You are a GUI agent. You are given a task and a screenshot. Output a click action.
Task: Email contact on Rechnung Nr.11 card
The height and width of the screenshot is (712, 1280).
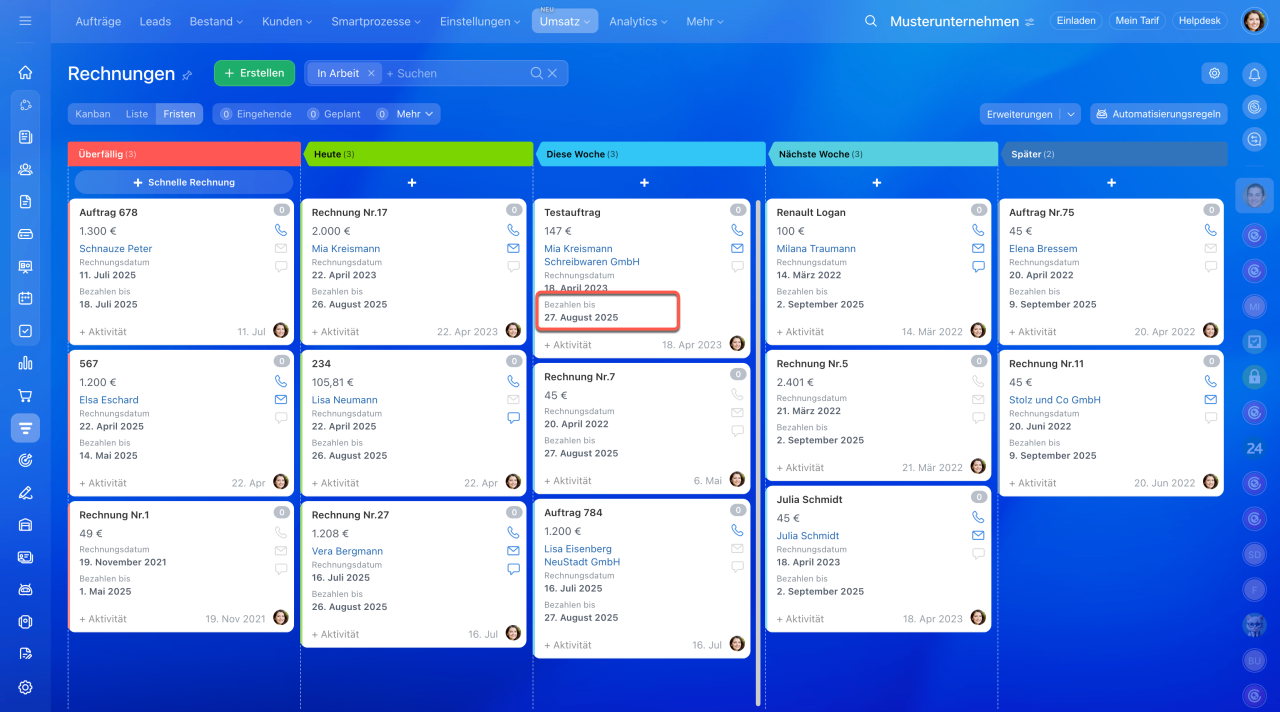click(1211, 399)
